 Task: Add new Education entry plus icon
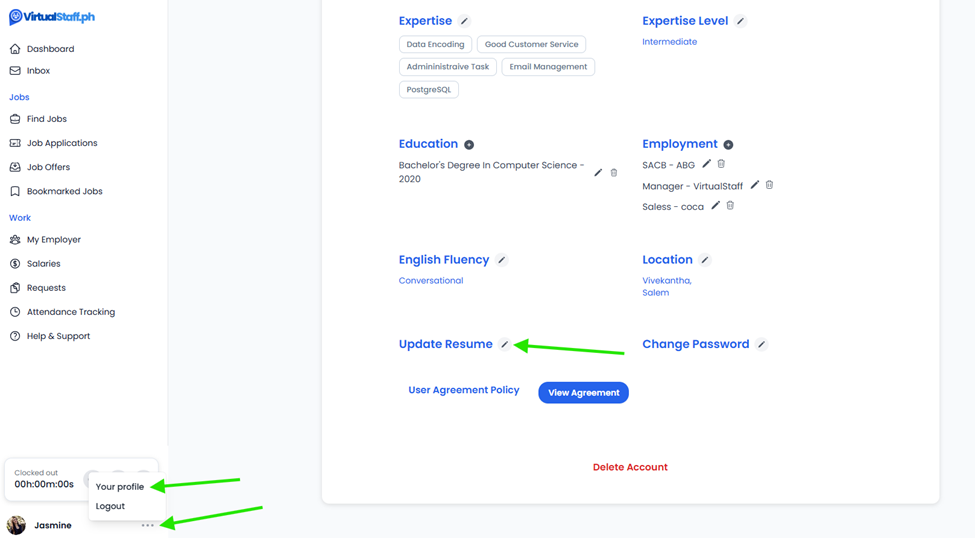click(x=469, y=144)
